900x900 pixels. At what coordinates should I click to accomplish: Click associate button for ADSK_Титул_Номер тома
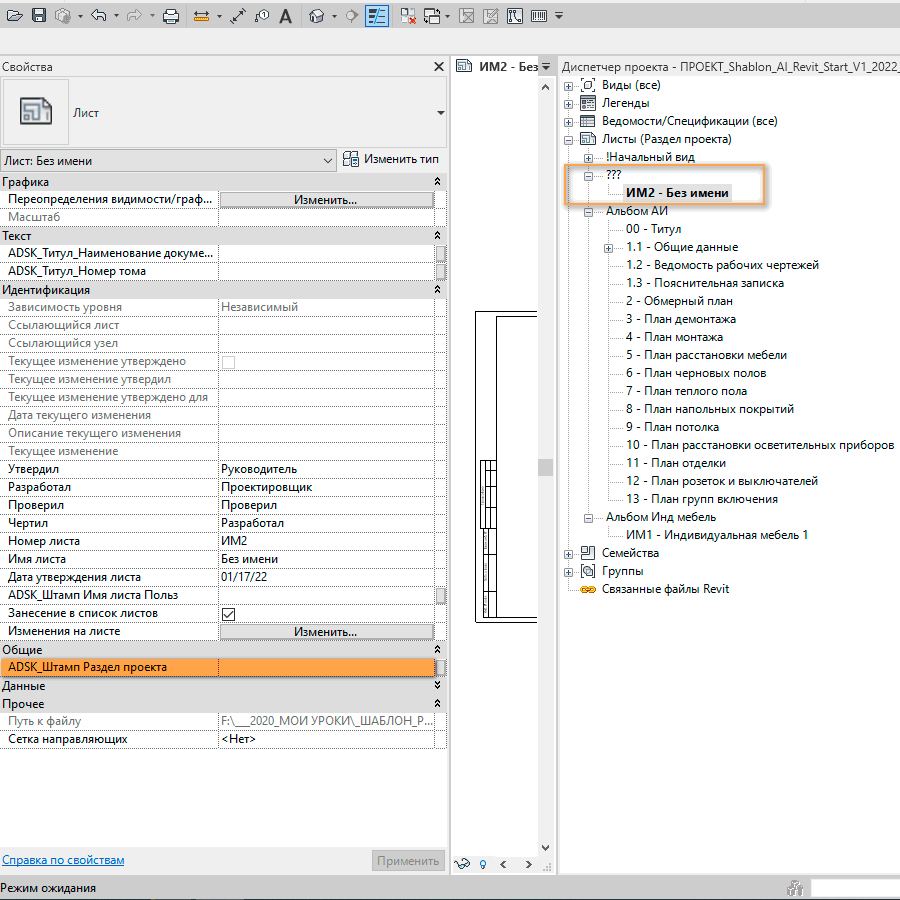(441, 271)
